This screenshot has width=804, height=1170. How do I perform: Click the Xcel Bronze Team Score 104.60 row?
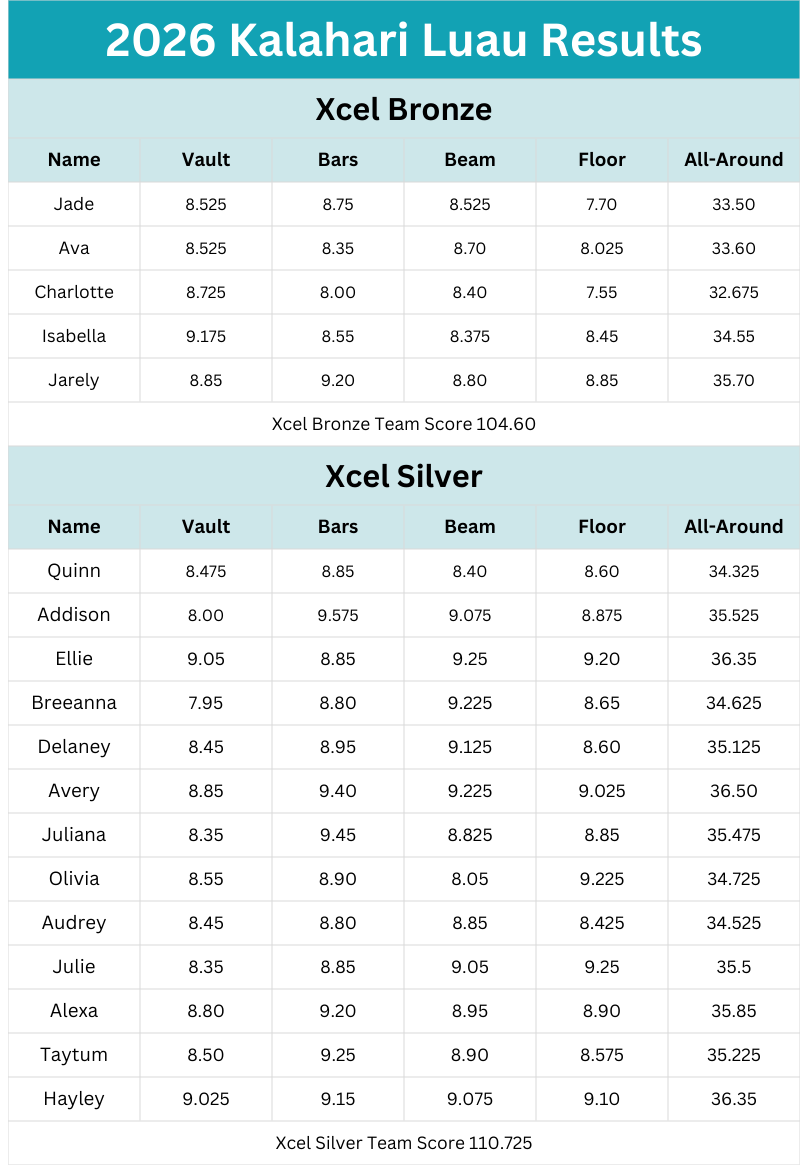(x=403, y=424)
